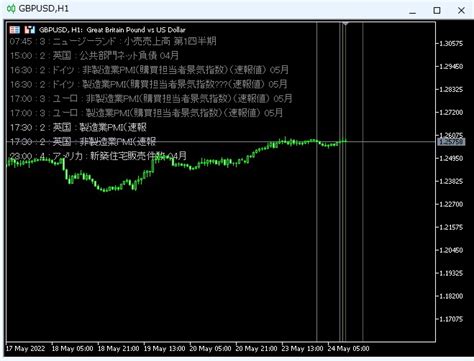474x361 pixels.
Task: Click the 1.30575 price scale label
Action: pyautogui.click(x=451, y=44)
